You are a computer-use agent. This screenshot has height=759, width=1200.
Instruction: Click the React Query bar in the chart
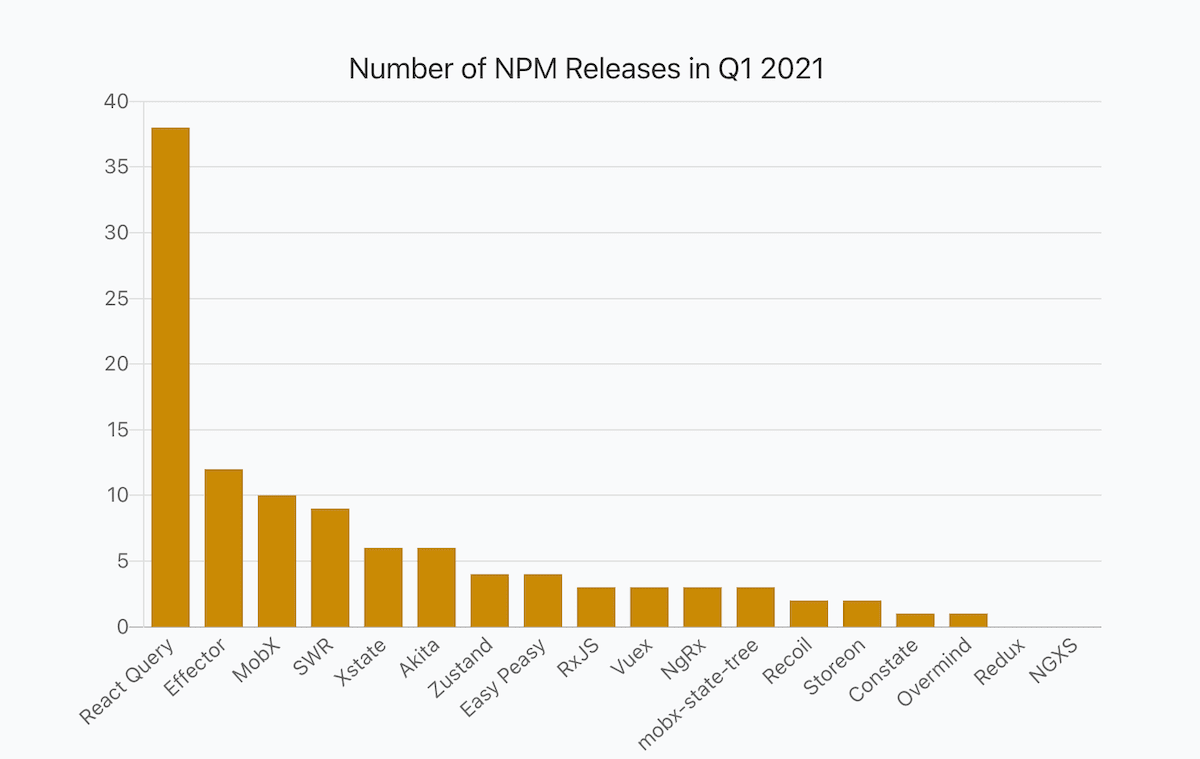(170, 377)
